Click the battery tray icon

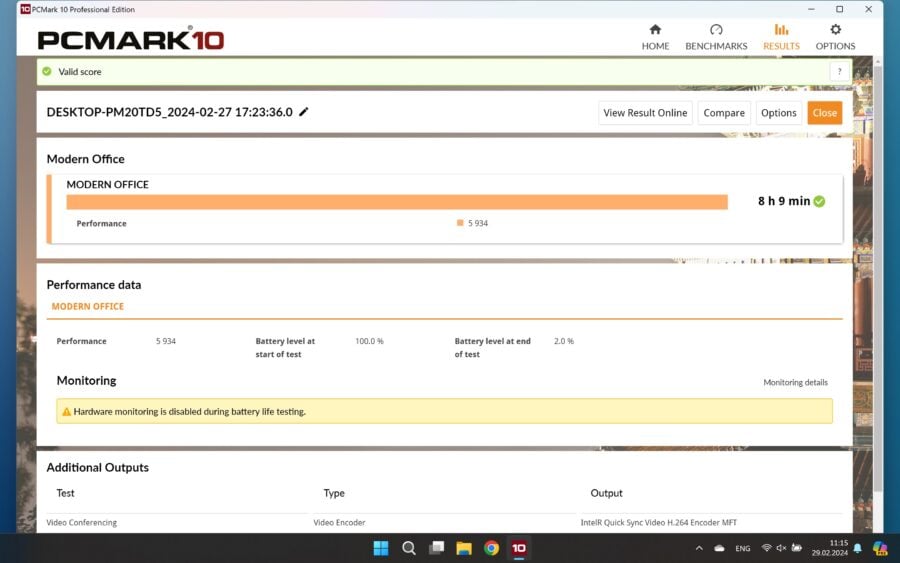click(x=797, y=548)
